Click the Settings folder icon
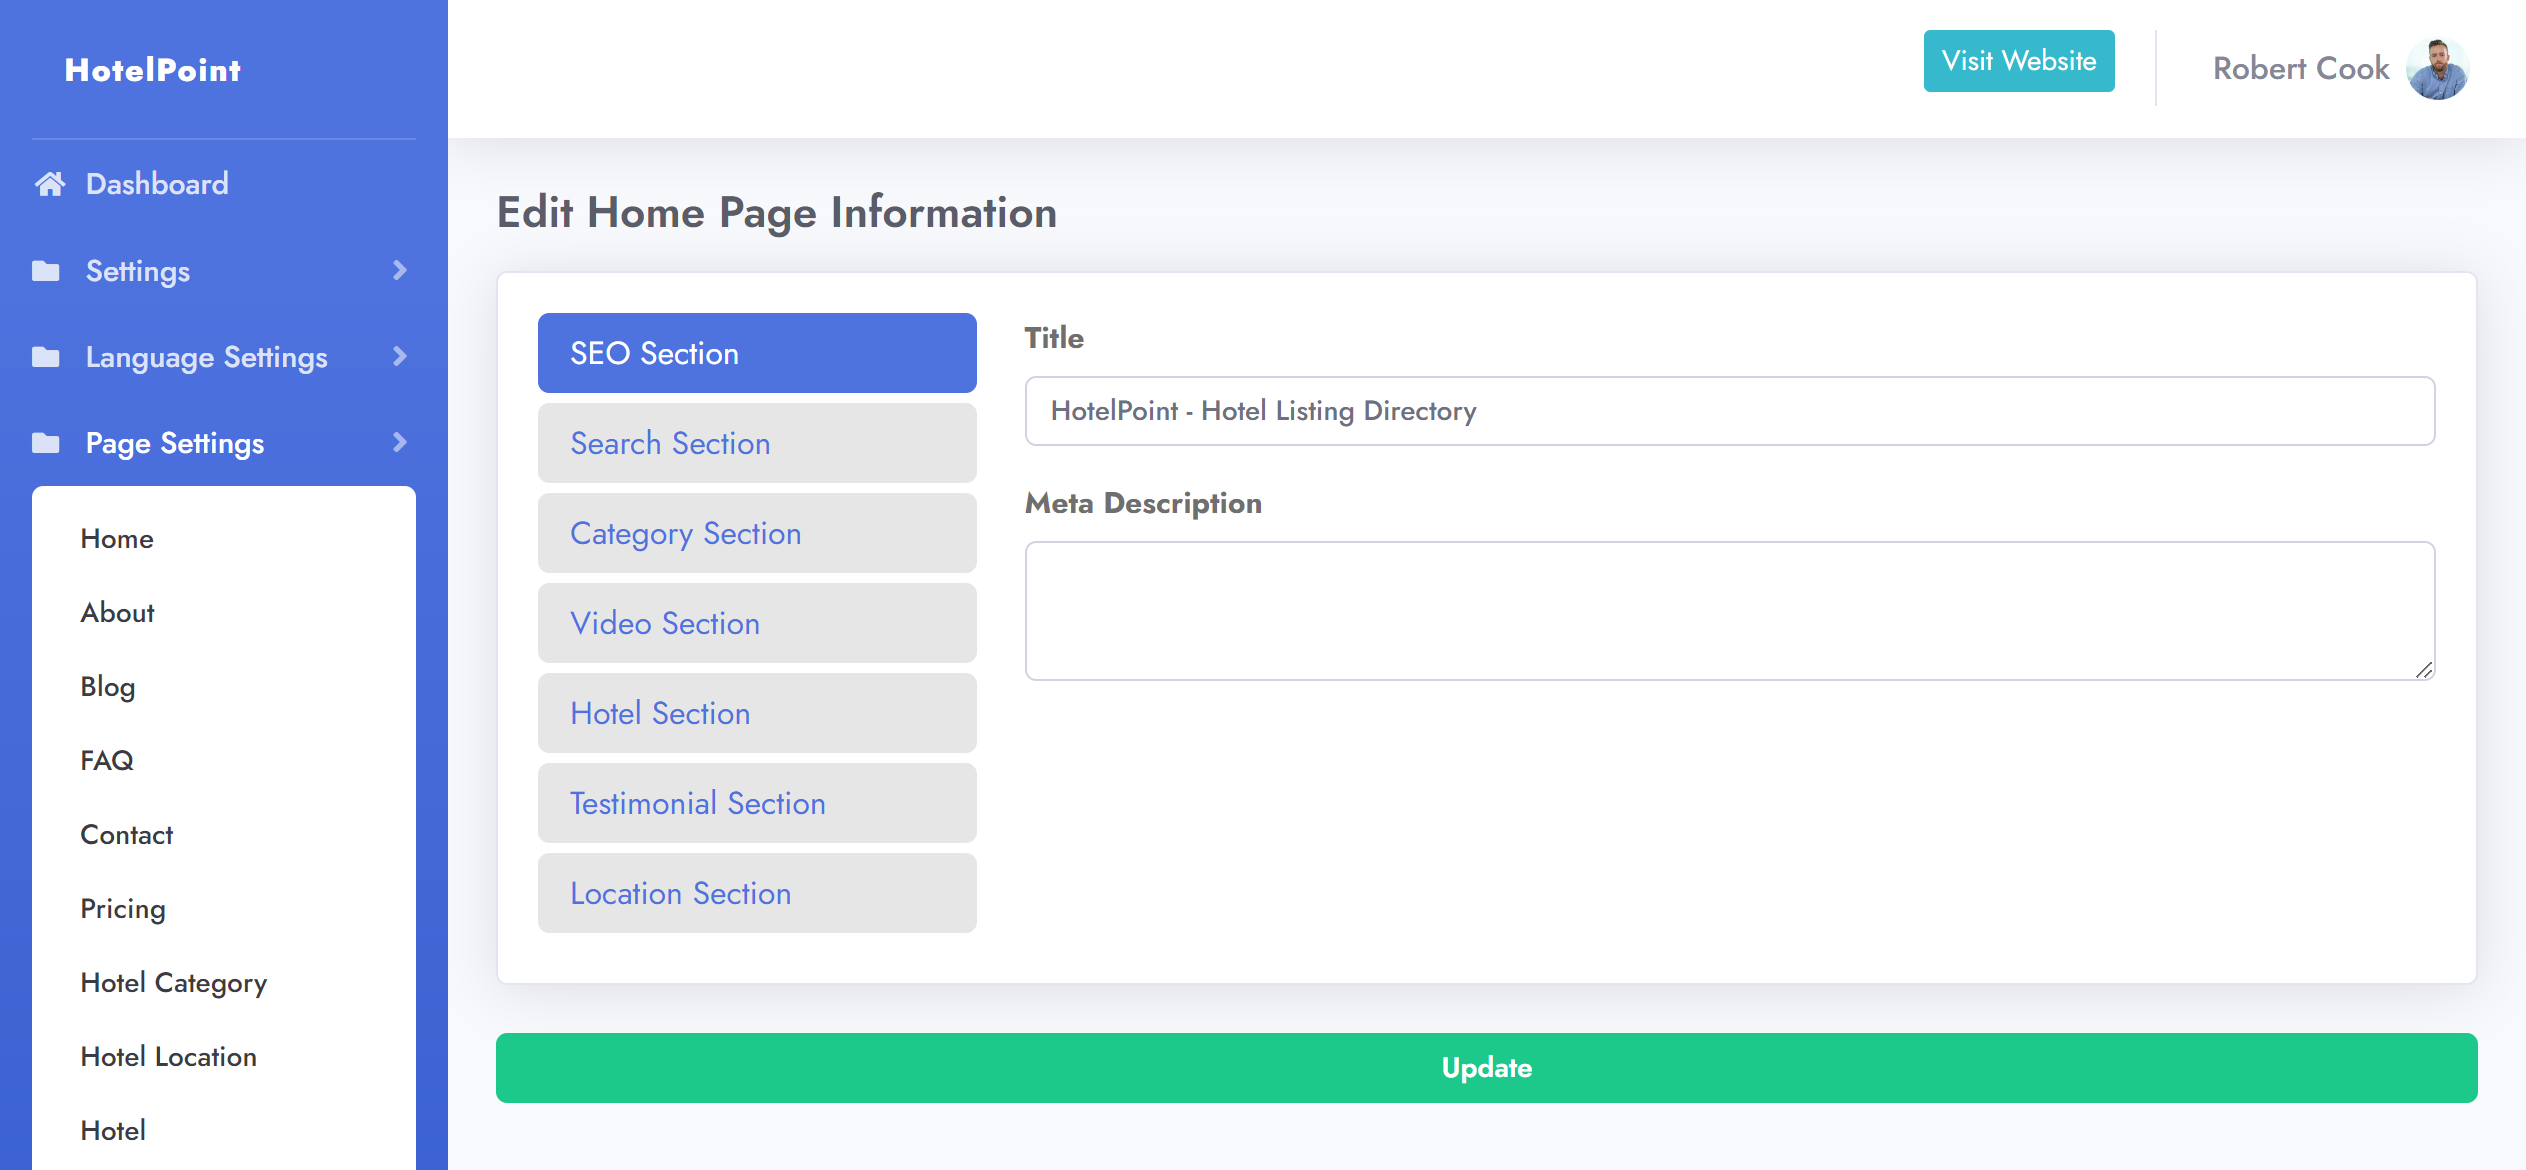Viewport: 2526px width, 1170px height. [46, 271]
